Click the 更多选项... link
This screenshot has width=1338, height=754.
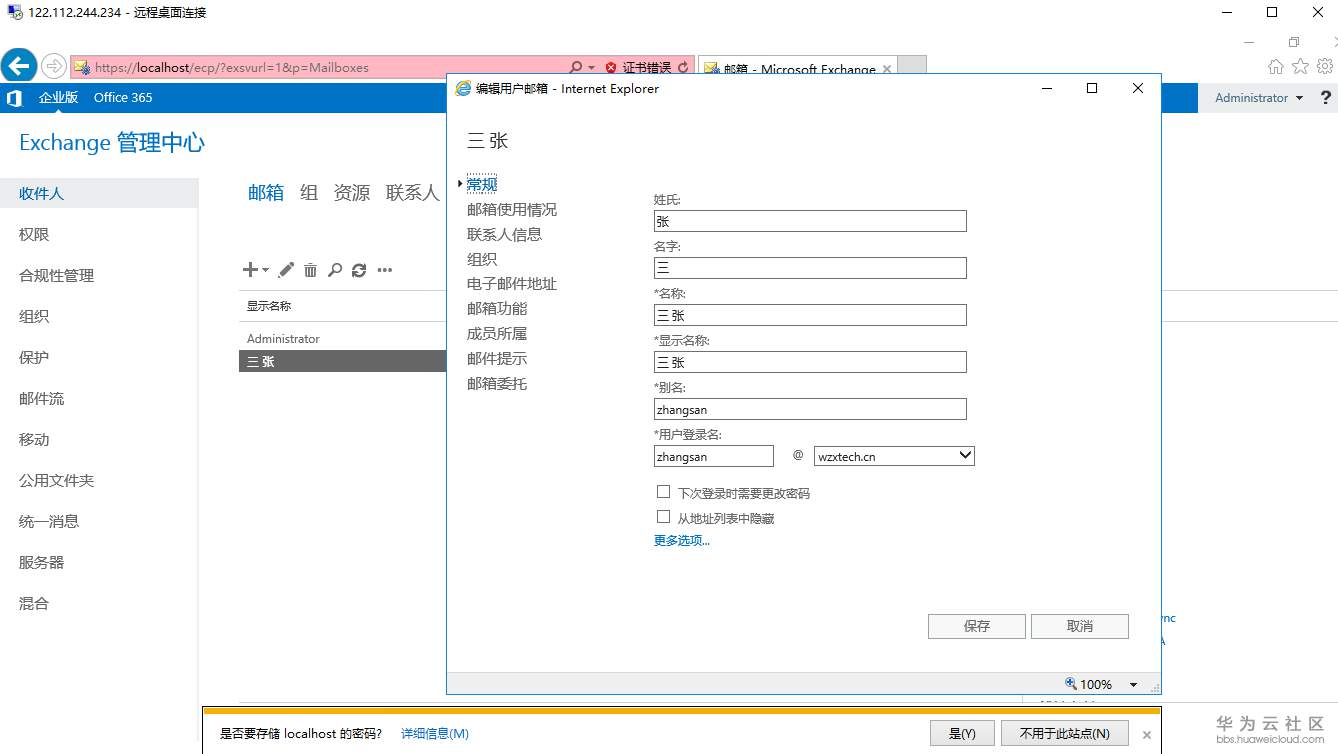pyautogui.click(x=682, y=541)
